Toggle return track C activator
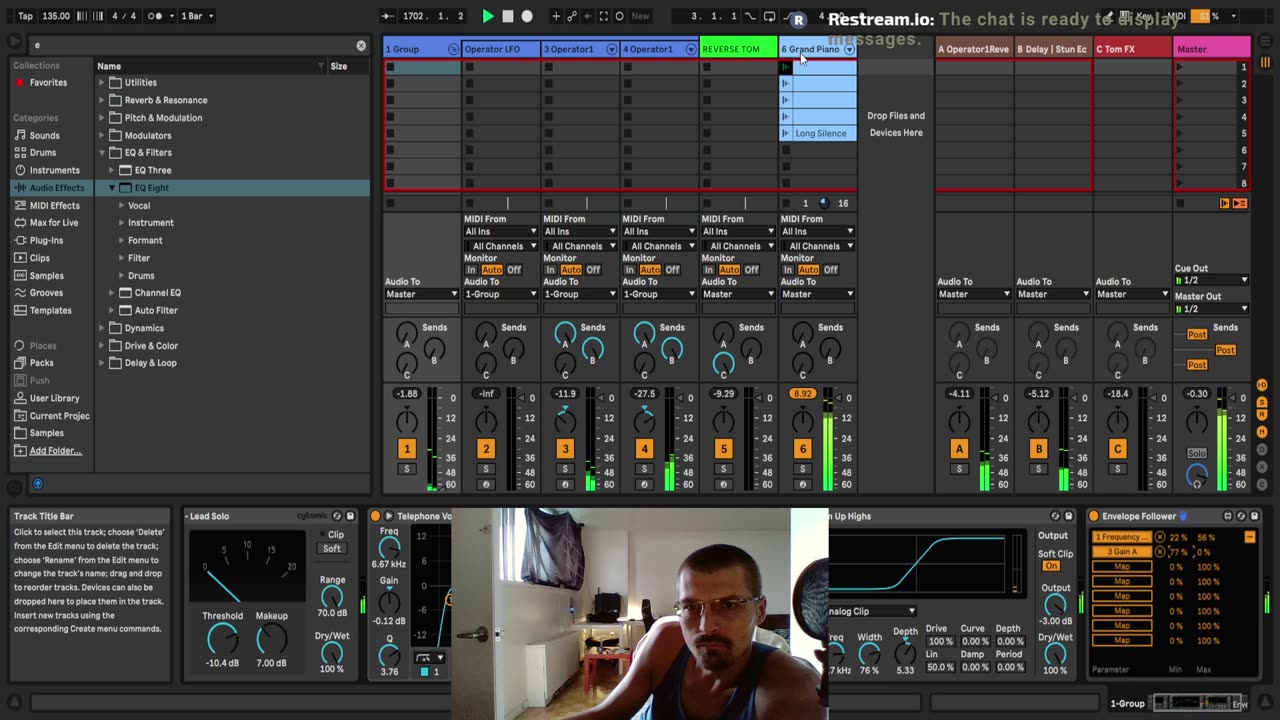Image resolution: width=1280 pixels, height=720 pixels. (x=1117, y=449)
